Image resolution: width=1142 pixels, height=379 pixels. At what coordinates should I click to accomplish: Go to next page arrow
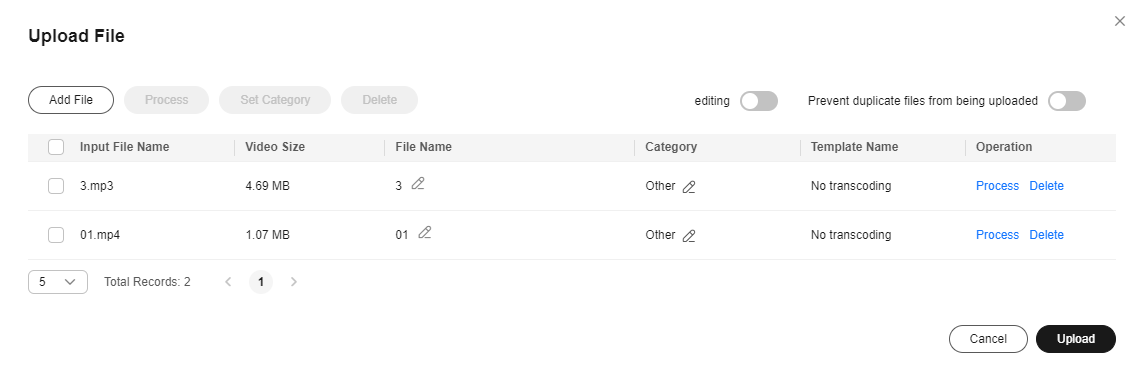click(x=294, y=282)
